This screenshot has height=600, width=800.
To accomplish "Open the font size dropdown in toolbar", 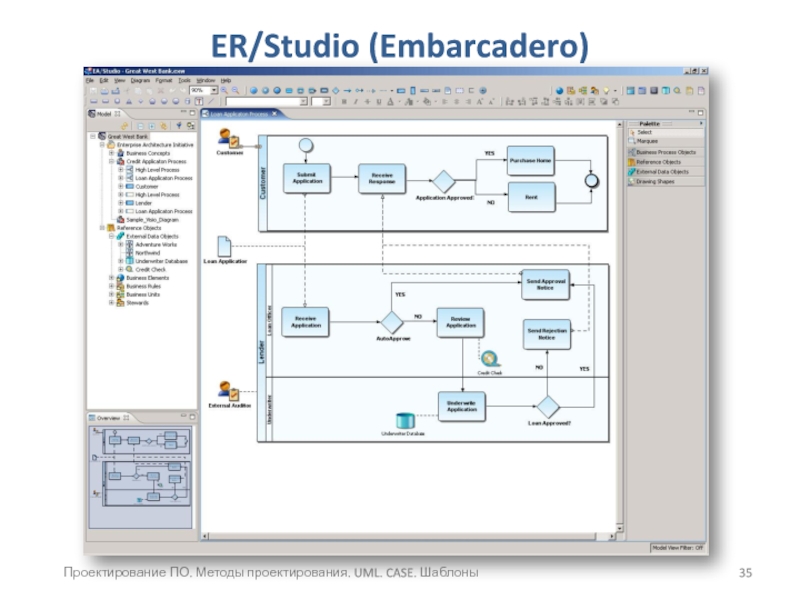I will click(327, 102).
